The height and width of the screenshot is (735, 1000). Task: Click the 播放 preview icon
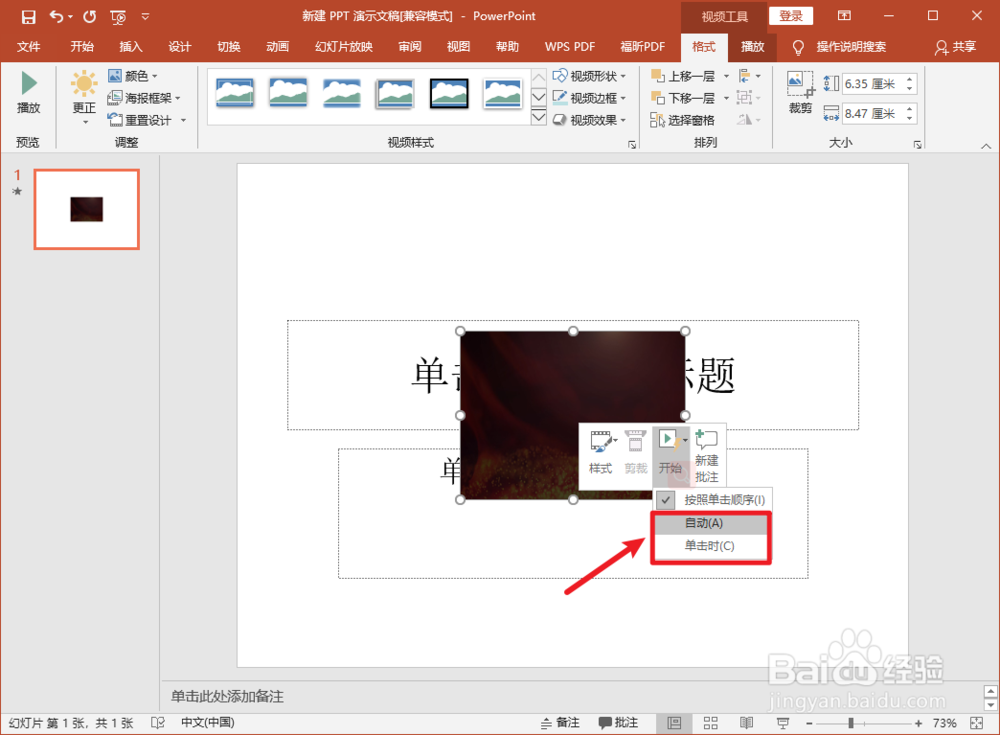point(28,90)
